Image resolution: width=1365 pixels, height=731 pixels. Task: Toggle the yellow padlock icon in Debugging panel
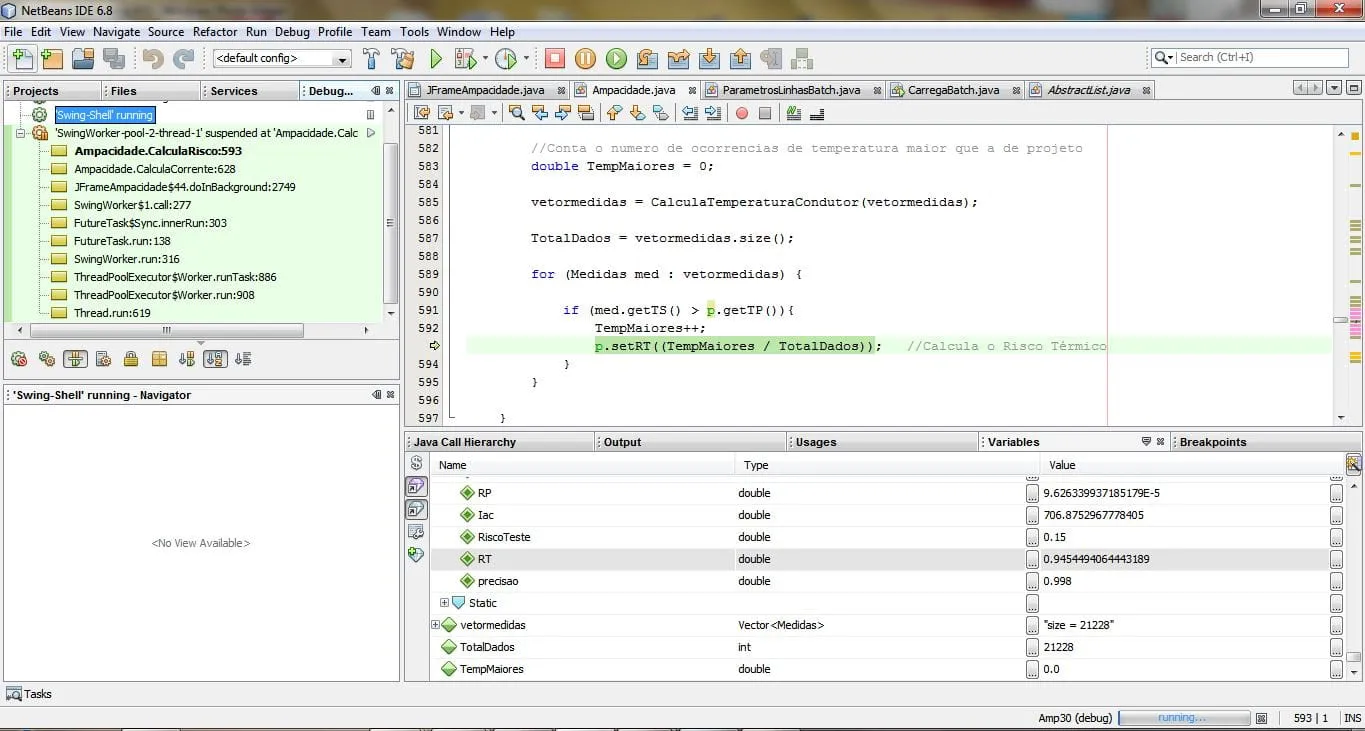click(131, 359)
